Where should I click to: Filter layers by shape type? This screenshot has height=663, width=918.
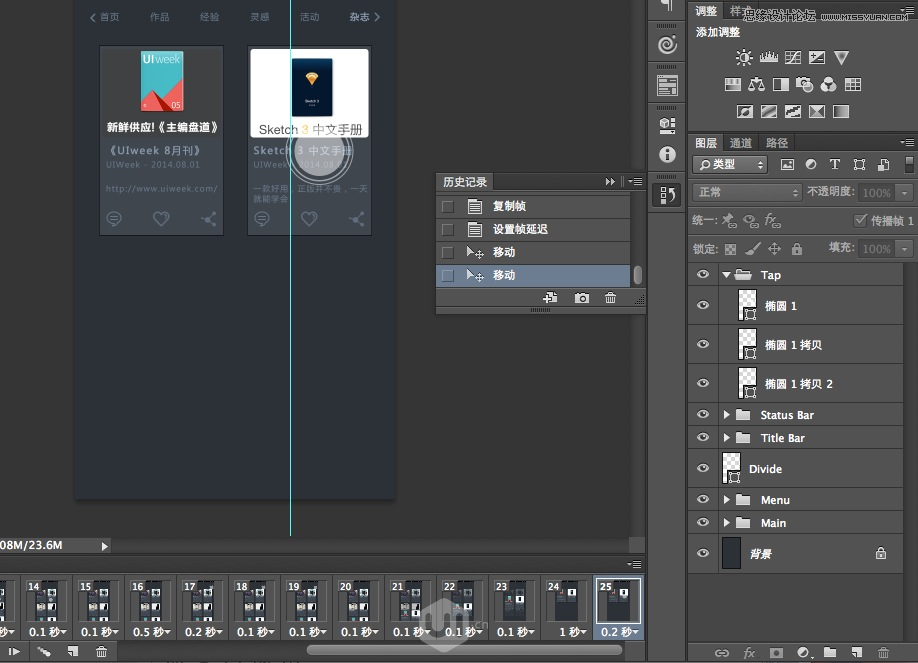tap(859, 165)
